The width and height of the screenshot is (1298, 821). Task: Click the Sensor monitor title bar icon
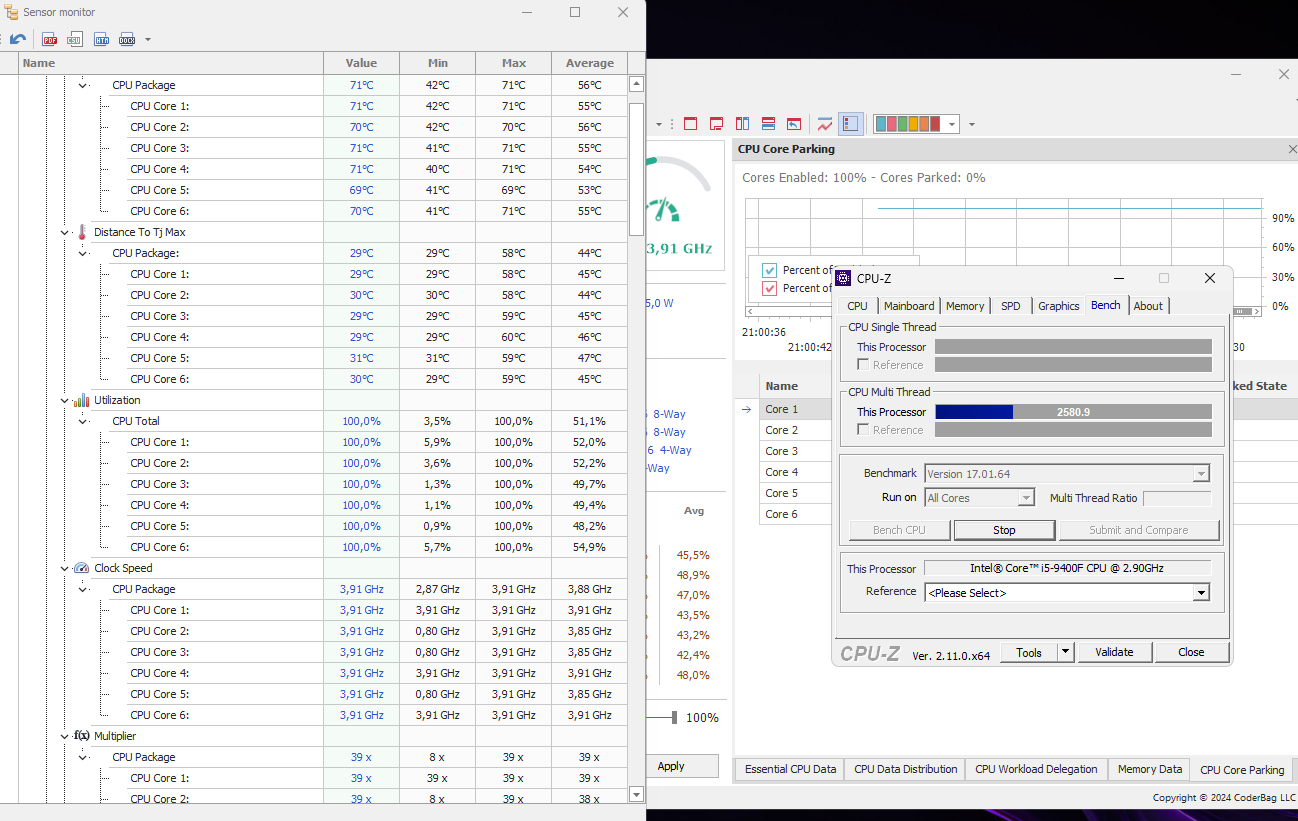point(11,12)
